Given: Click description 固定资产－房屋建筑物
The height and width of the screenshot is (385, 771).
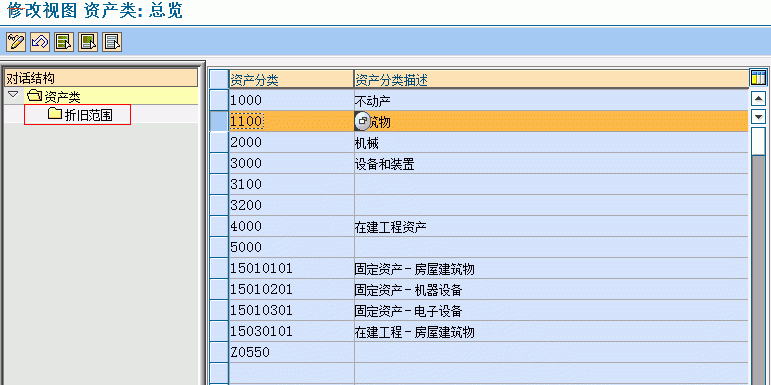Looking at the screenshot, I should pyautogui.click(x=551, y=268).
